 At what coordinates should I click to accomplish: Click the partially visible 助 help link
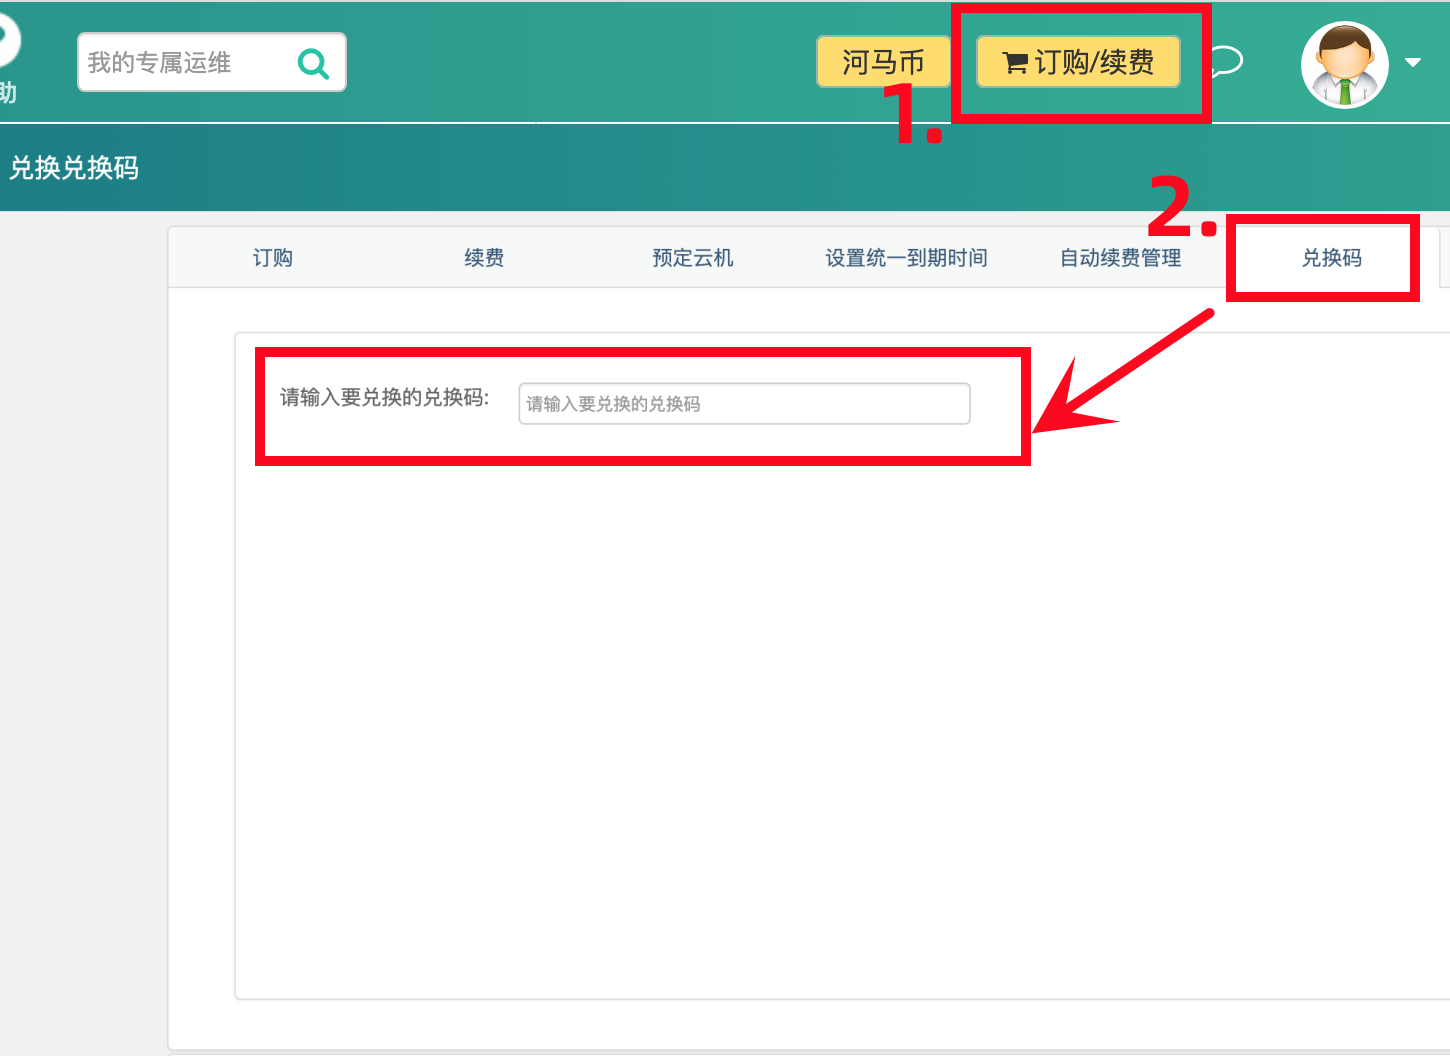(x=8, y=93)
